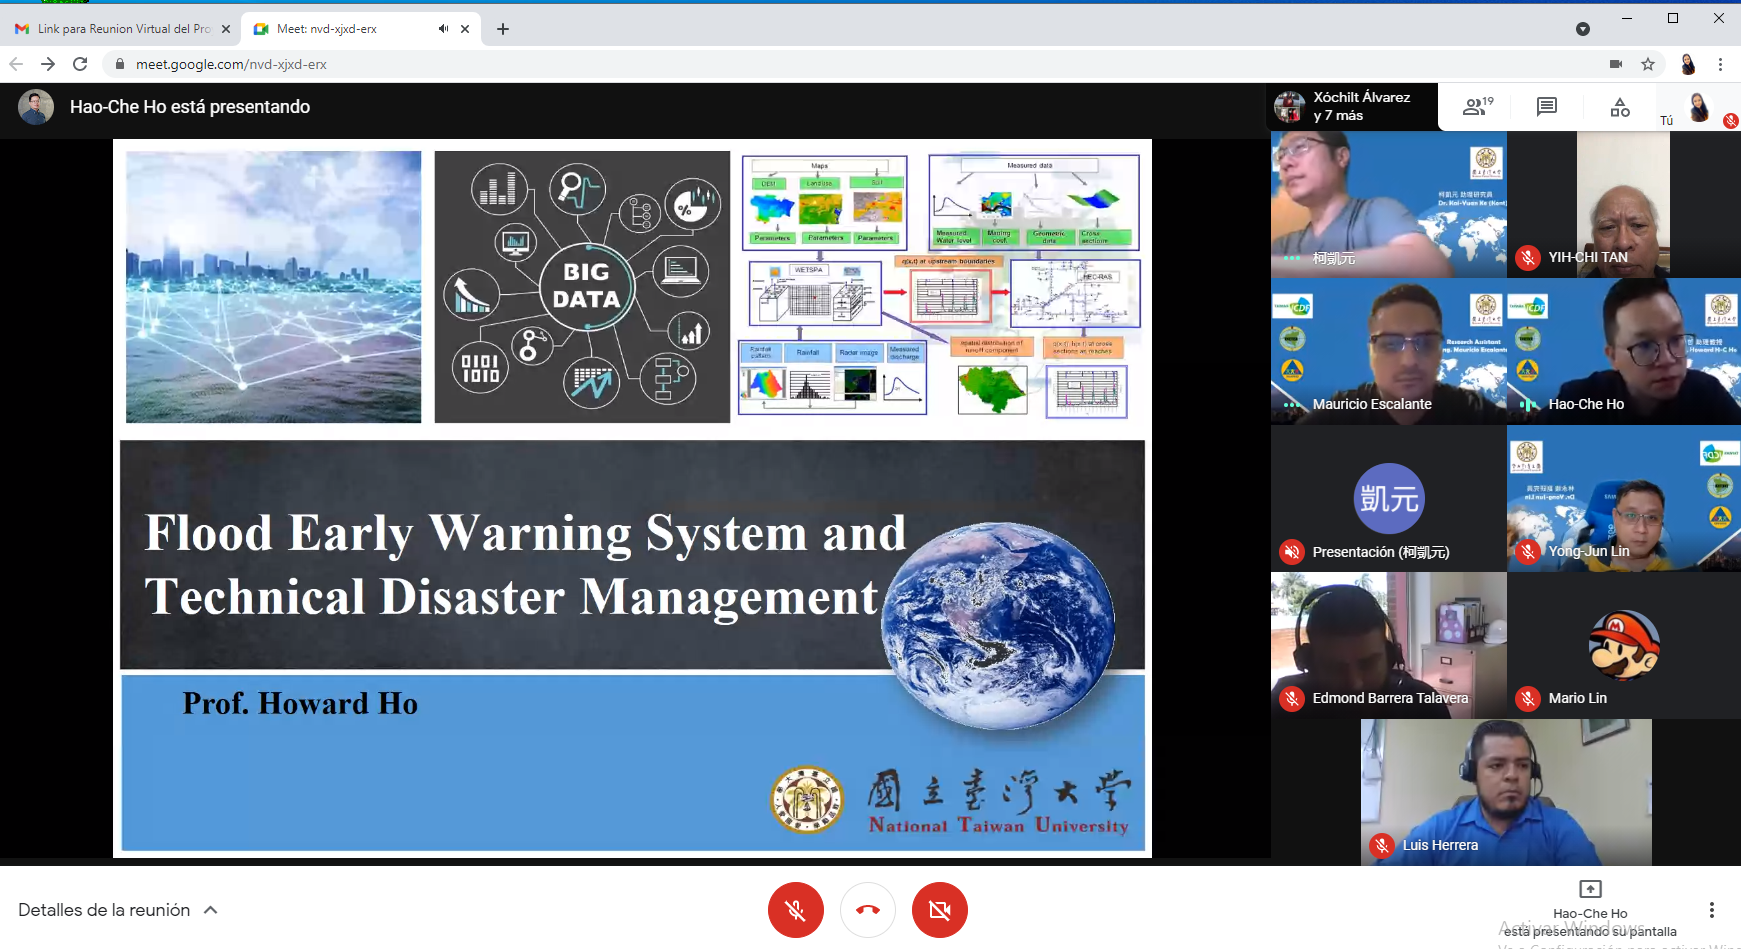Click the presented Flood Early Warning slide

[x=632, y=498]
